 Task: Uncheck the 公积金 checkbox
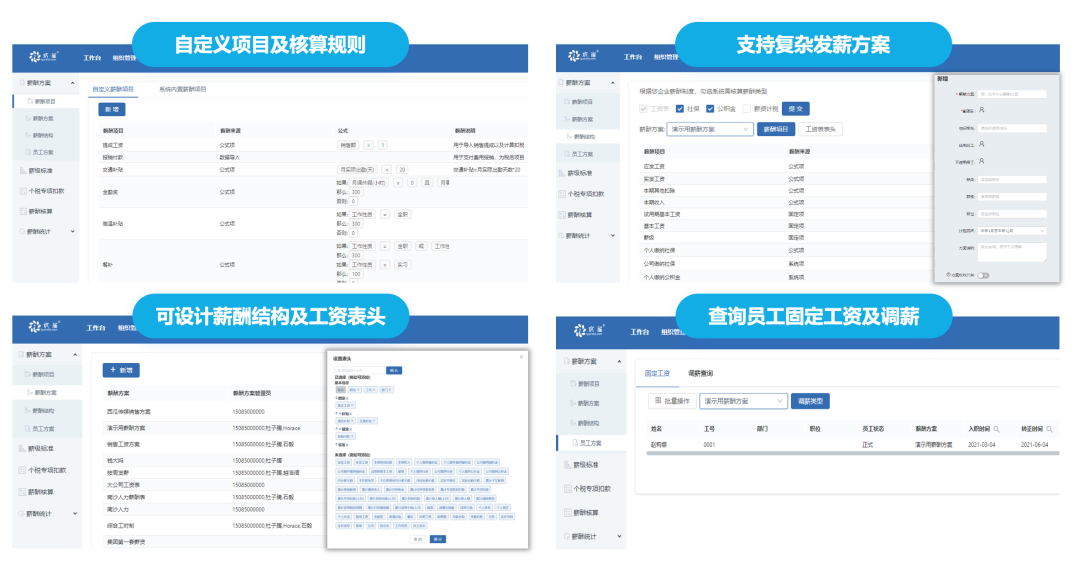[x=709, y=109]
